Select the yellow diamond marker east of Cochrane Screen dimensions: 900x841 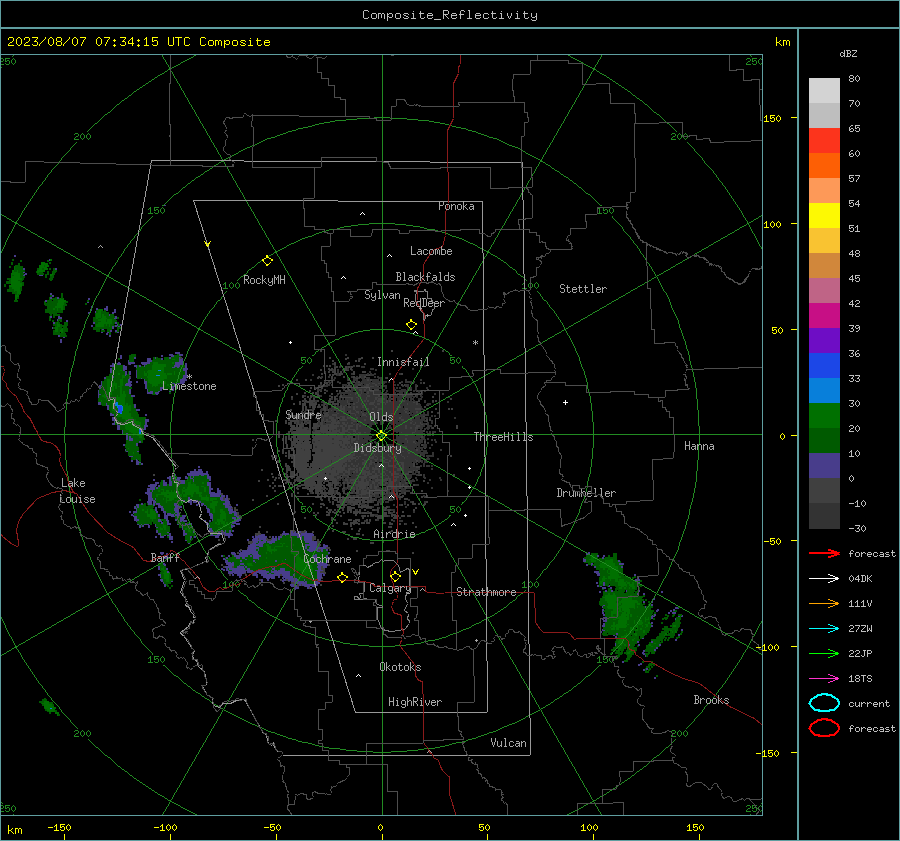pyautogui.click(x=342, y=577)
